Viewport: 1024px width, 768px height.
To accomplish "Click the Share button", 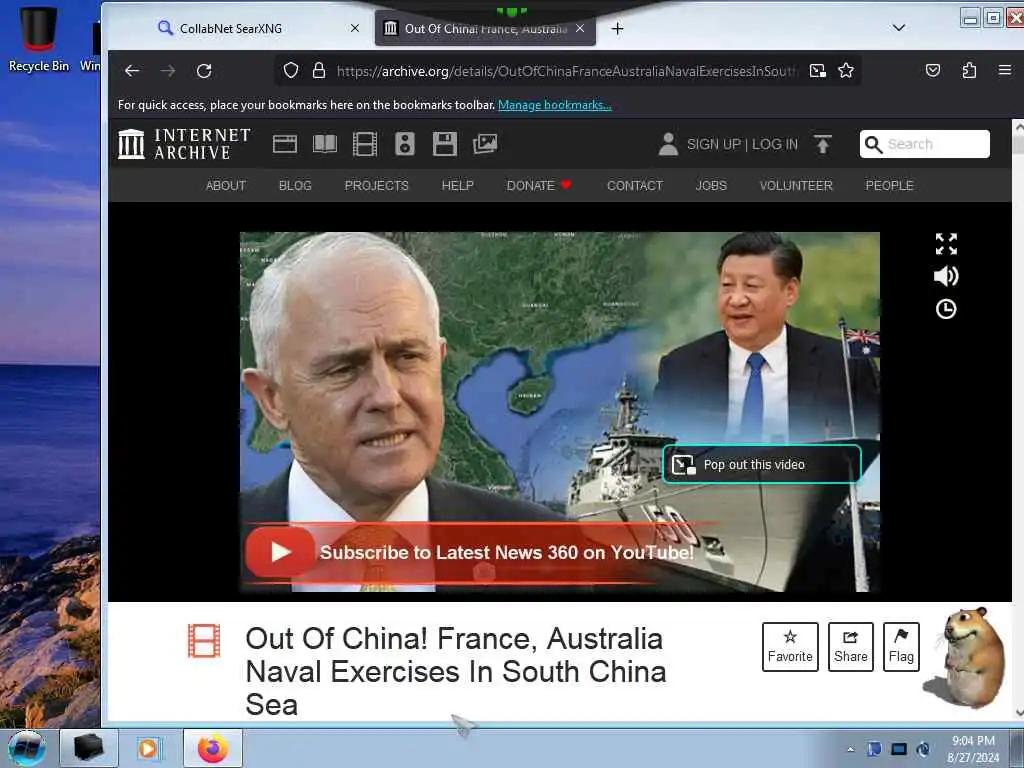I will pos(850,647).
